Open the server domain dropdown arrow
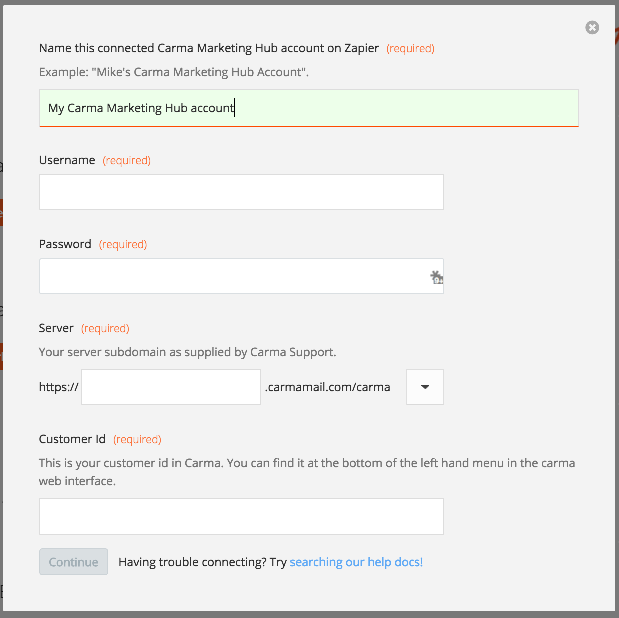619x618 pixels. (x=425, y=387)
